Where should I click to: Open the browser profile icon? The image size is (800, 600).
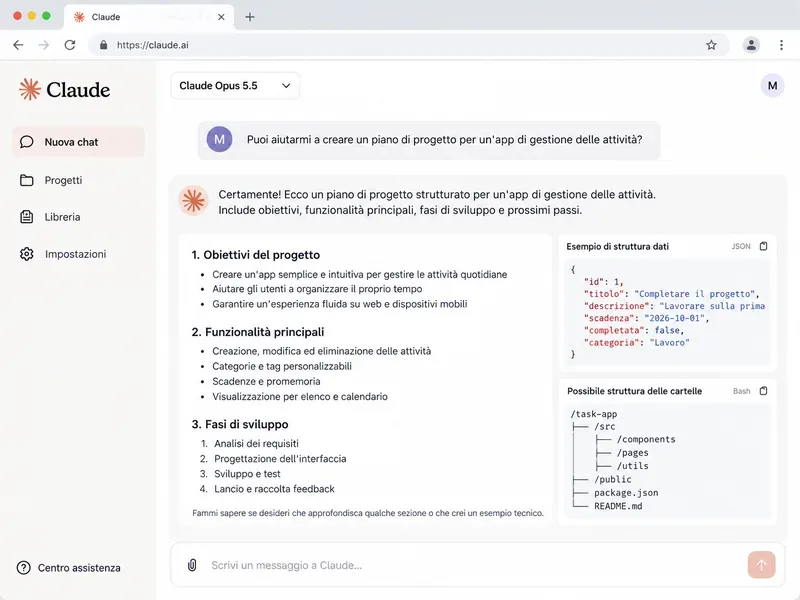pos(751,45)
